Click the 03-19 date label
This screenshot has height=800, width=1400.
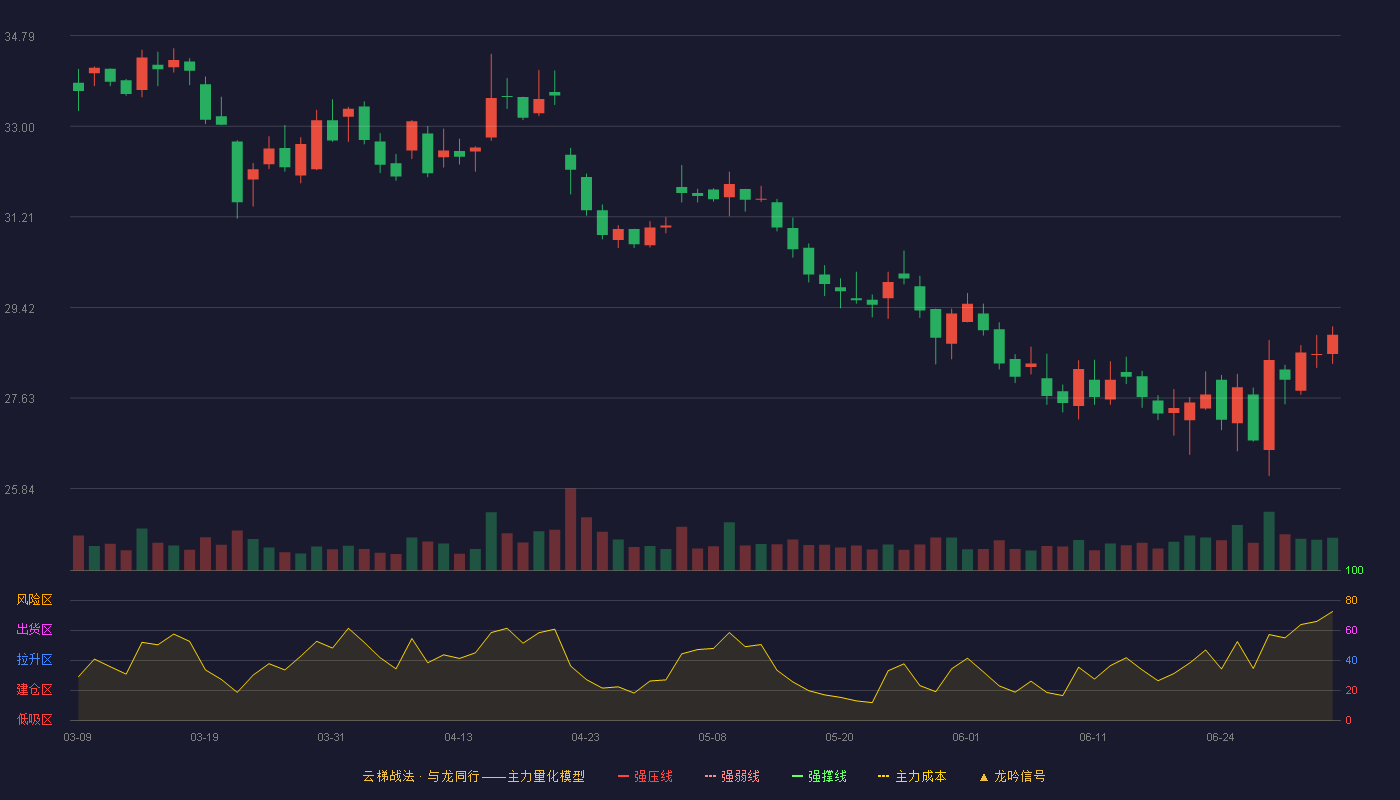click(x=204, y=737)
